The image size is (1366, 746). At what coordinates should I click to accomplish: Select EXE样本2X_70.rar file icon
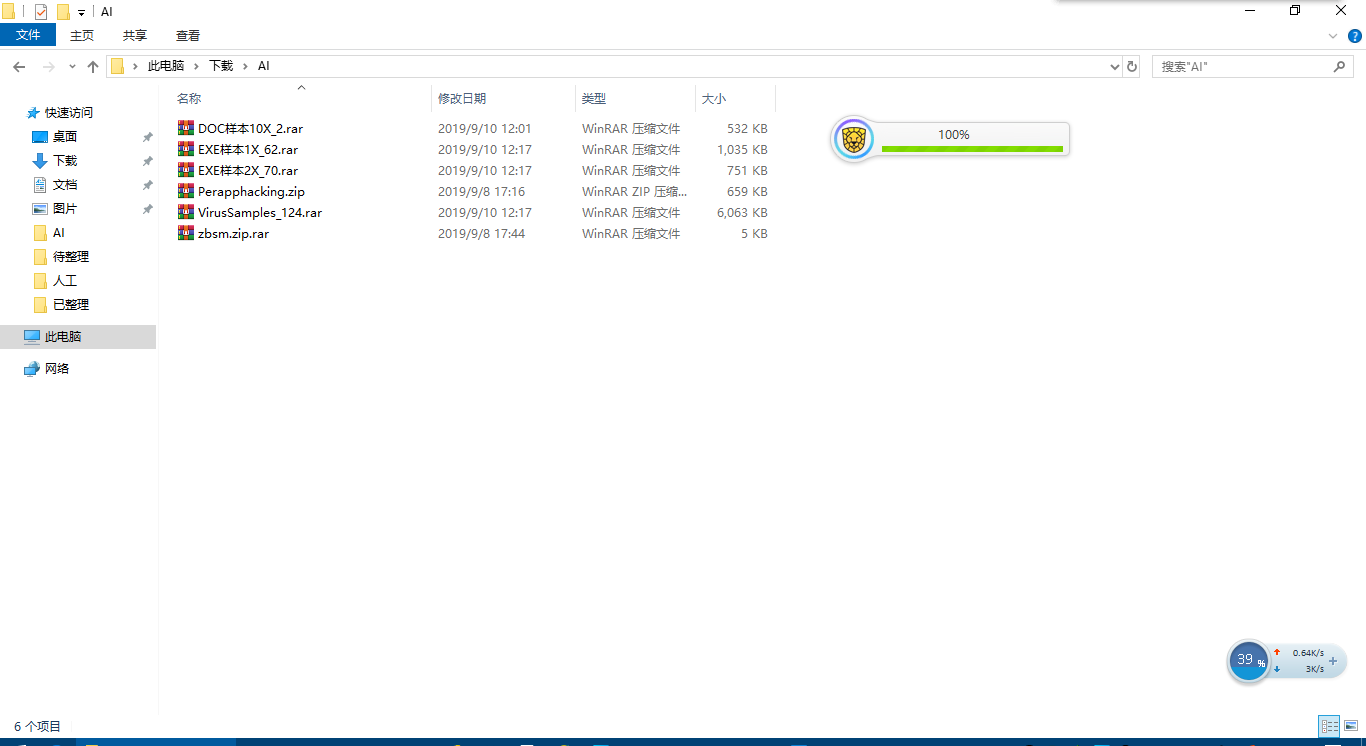pos(185,170)
